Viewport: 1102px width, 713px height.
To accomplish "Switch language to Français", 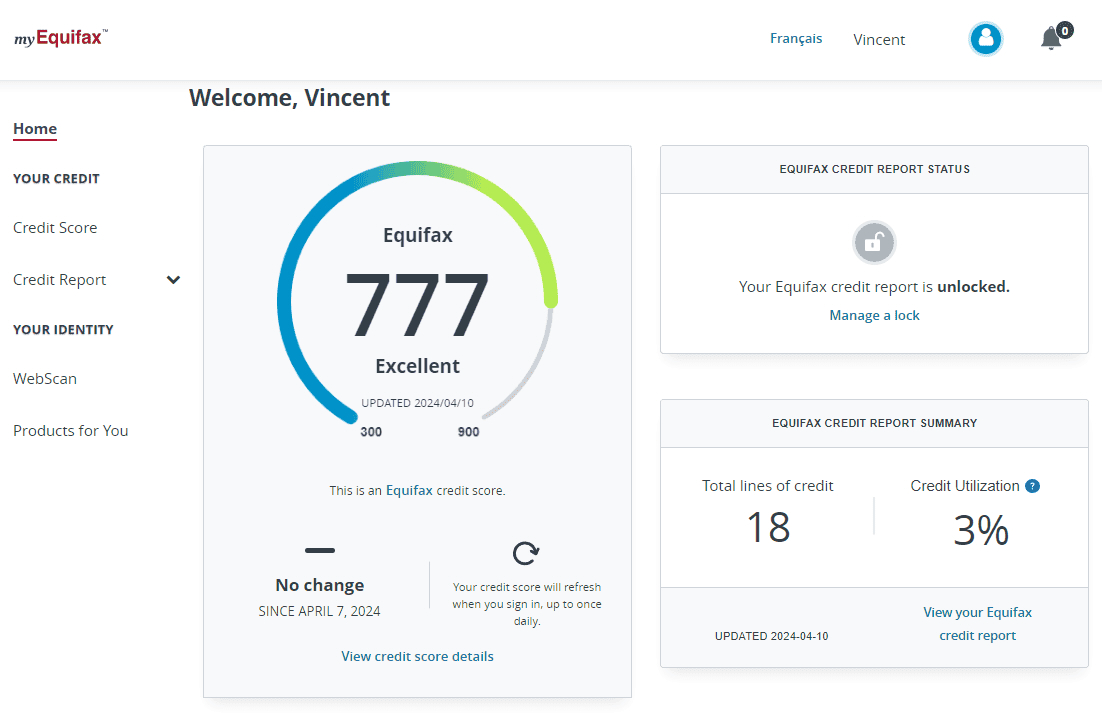I will point(795,37).
